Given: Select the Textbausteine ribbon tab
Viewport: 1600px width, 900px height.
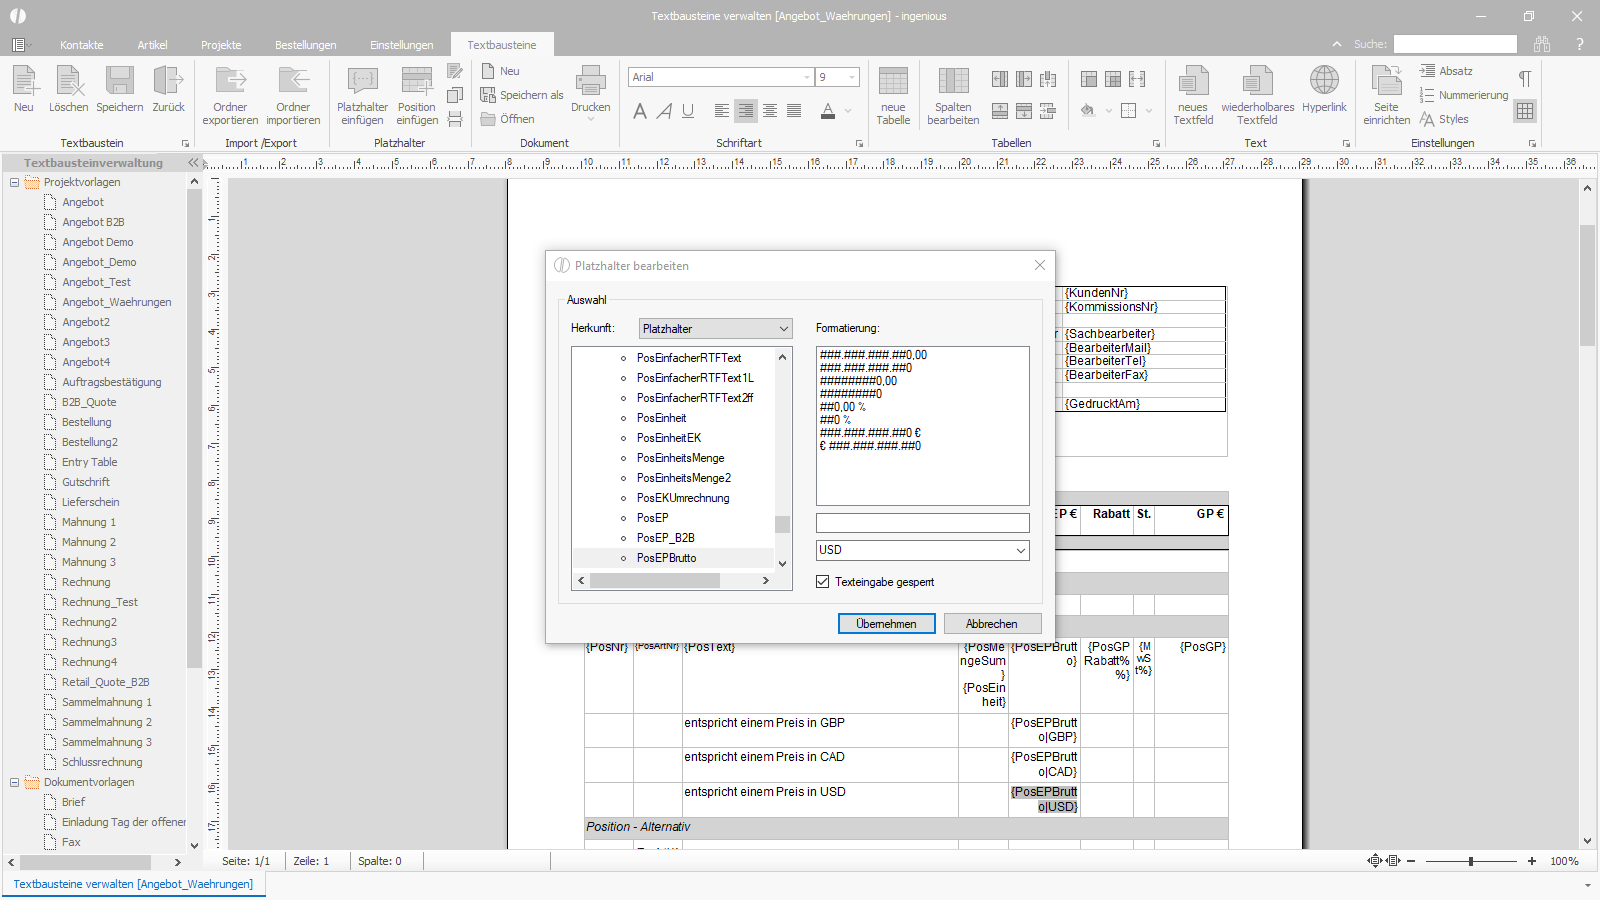Looking at the screenshot, I should coord(502,45).
